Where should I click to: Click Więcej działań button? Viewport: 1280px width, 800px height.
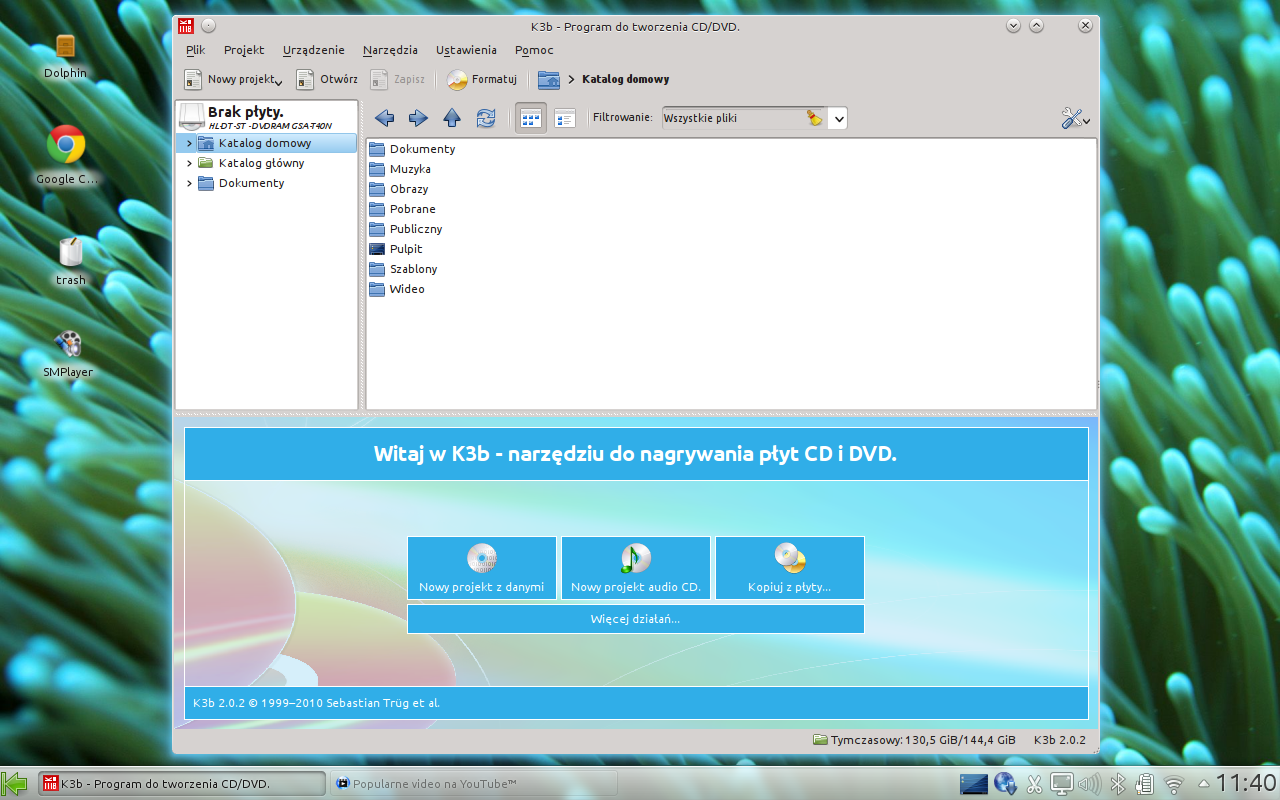pyautogui.click(x=636, y=619)
